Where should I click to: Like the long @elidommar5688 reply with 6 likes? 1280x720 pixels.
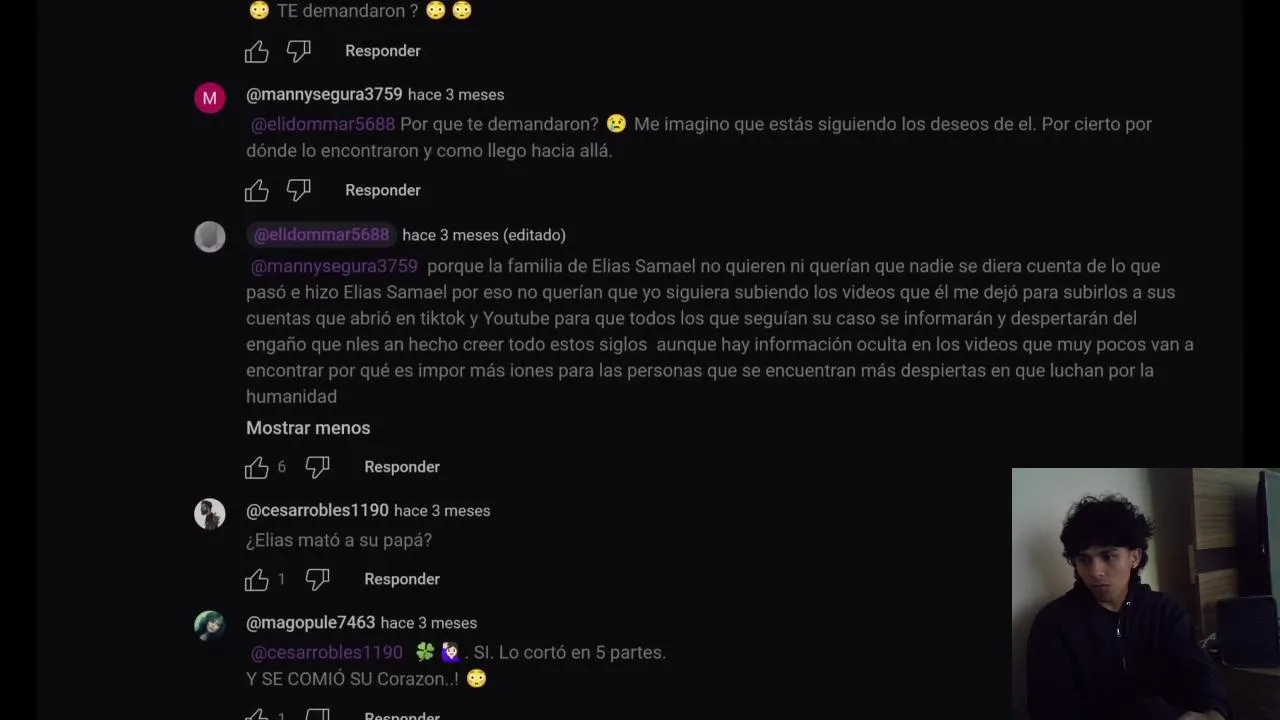(257, 467)
